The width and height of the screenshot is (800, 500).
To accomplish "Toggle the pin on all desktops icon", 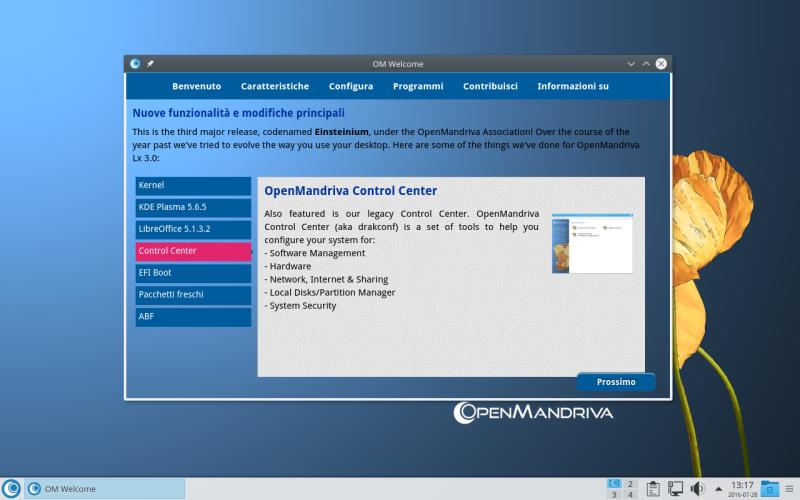I will [x=150, y=63].
